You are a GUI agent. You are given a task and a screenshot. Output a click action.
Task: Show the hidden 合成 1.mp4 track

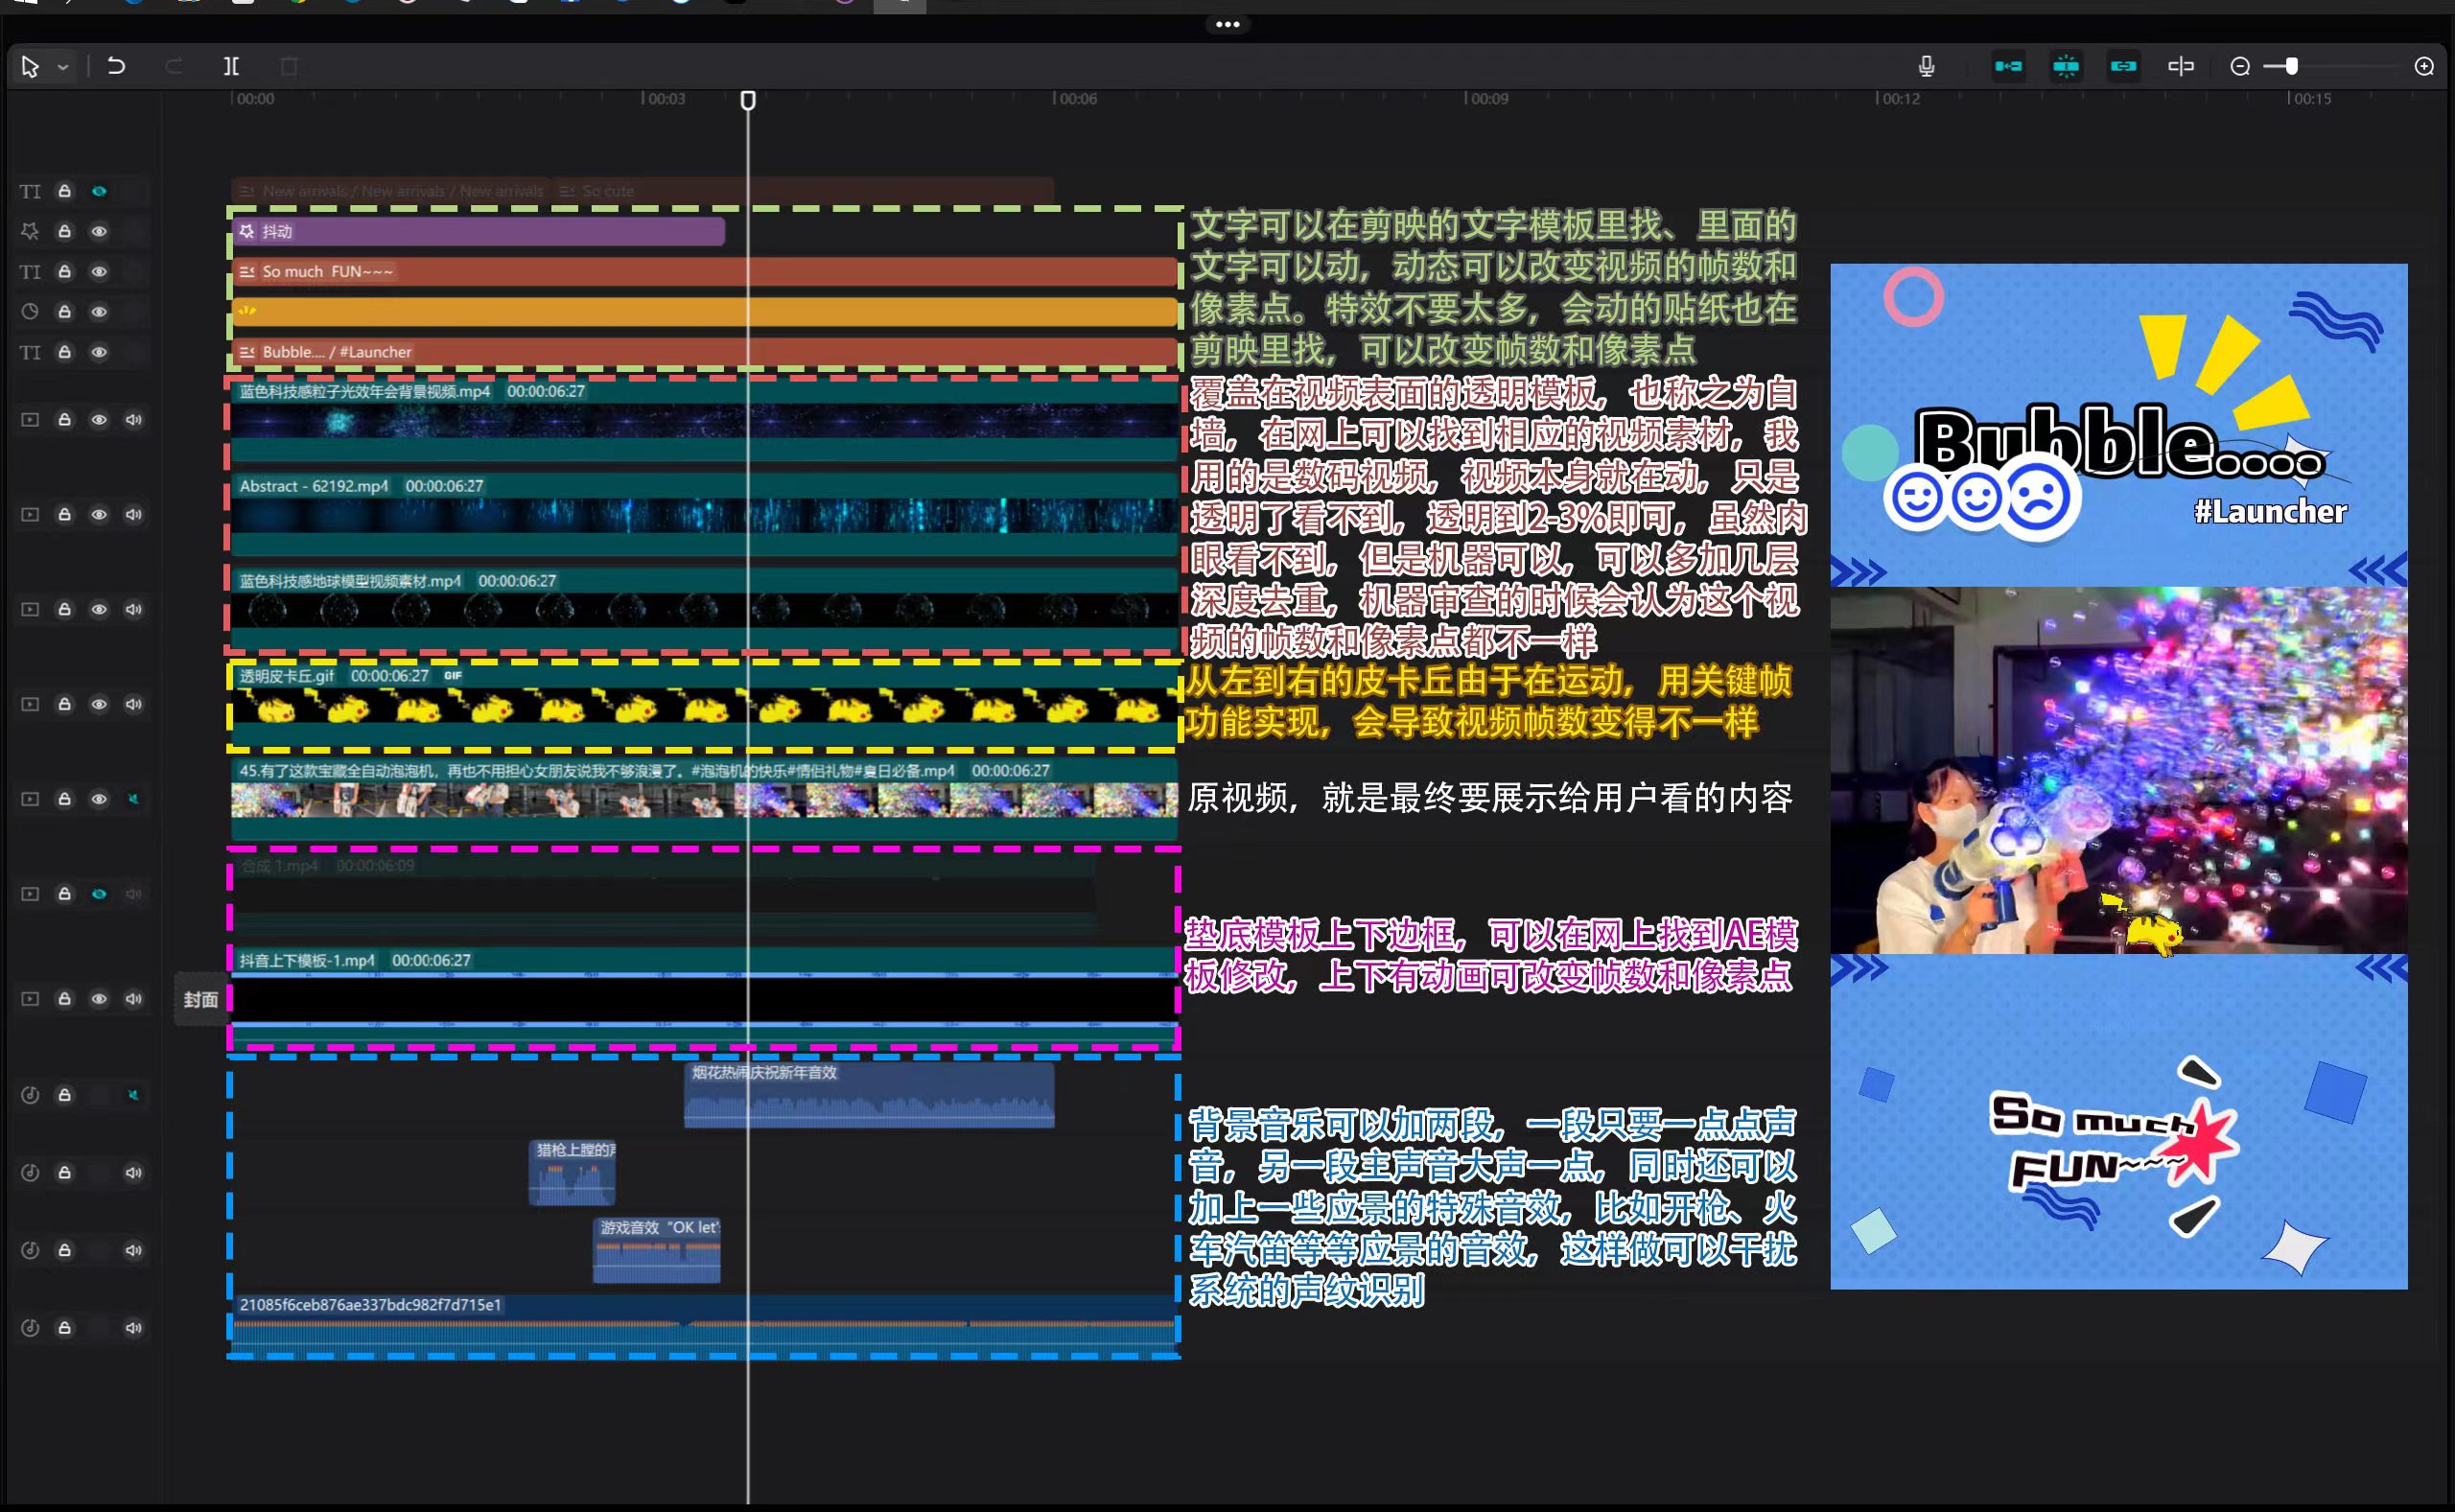99,894
